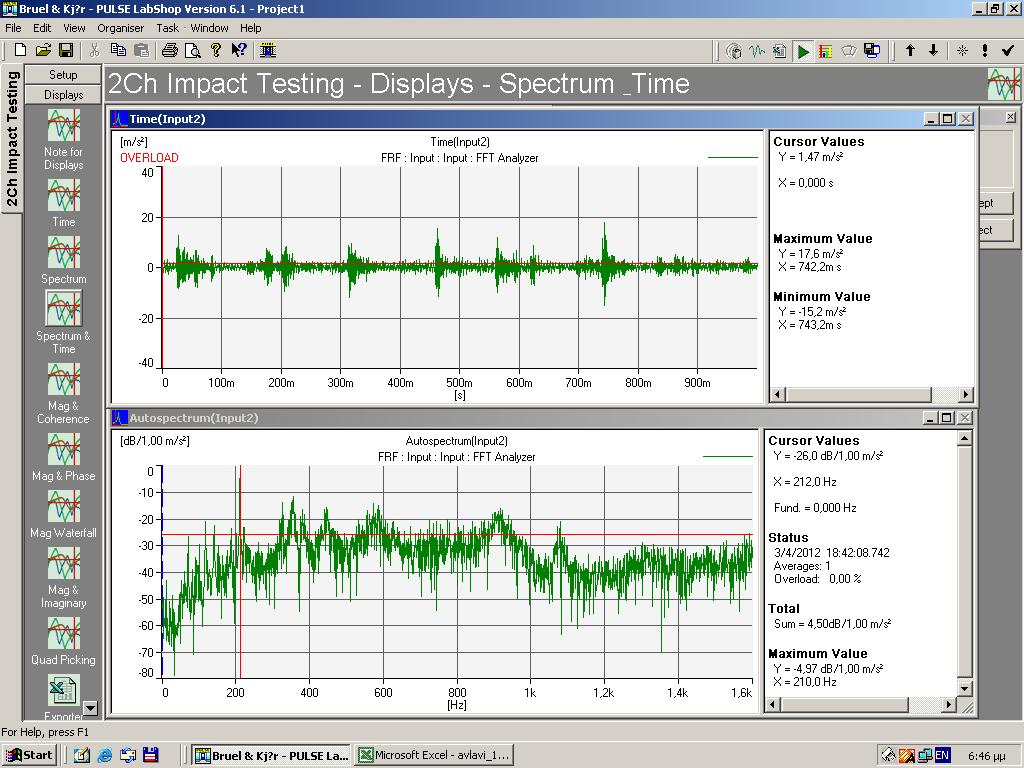Click the New document toolbar icon
This screenshot has width=1024, height=768.
[x=20, y=50]
